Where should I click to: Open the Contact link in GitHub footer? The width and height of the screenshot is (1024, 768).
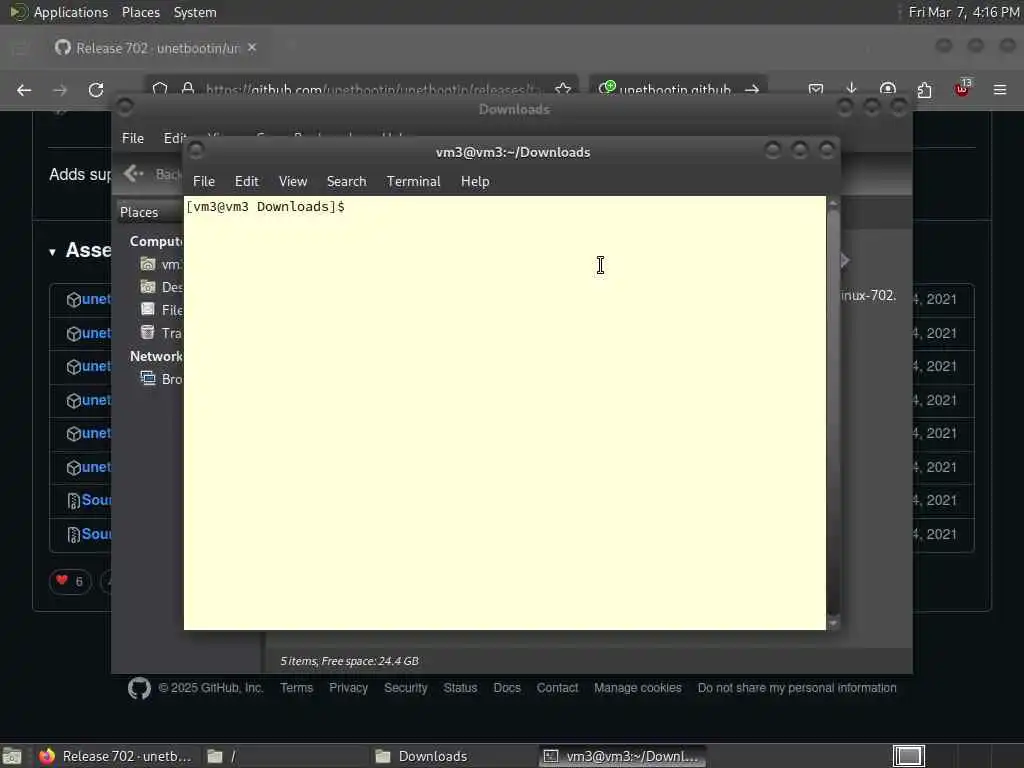(x=557, y=688)
